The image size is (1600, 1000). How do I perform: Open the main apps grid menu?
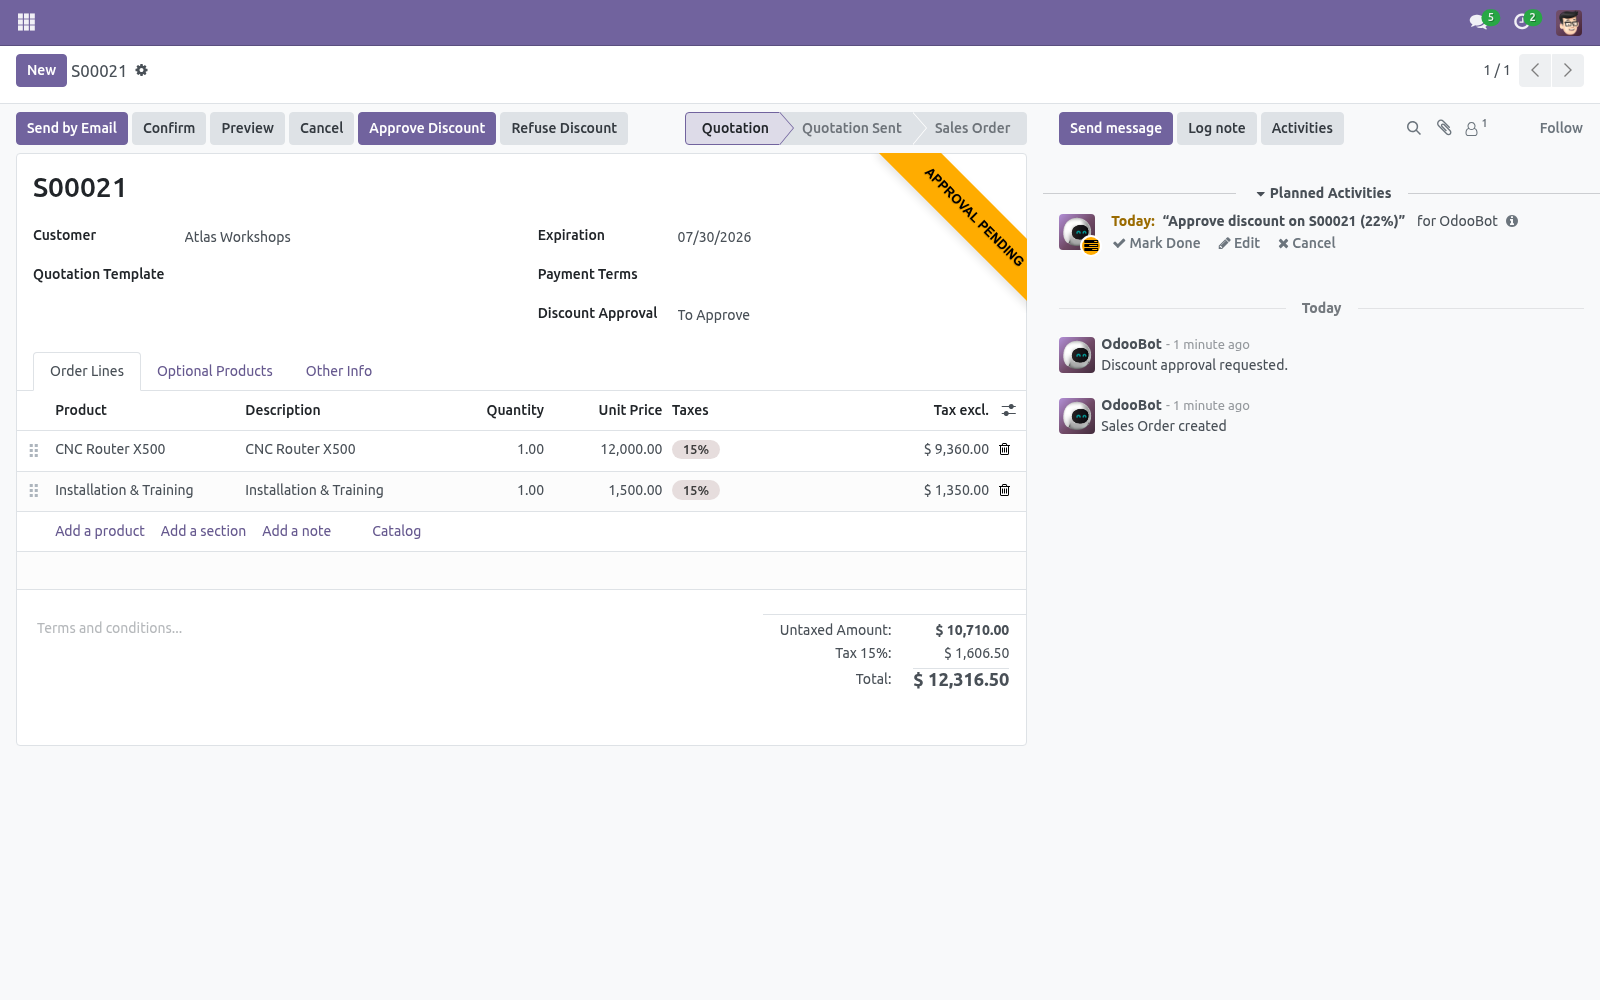(x=26, y=22)
